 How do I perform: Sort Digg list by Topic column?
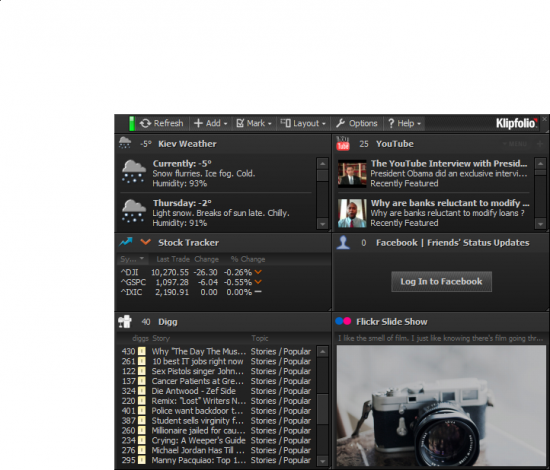tap(260, 338)
